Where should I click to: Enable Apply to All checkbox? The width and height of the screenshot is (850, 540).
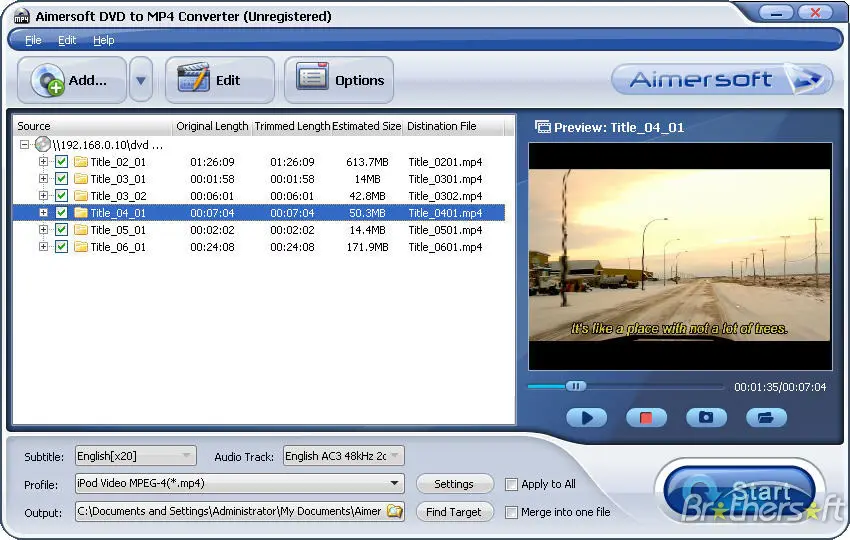[511, 484]
